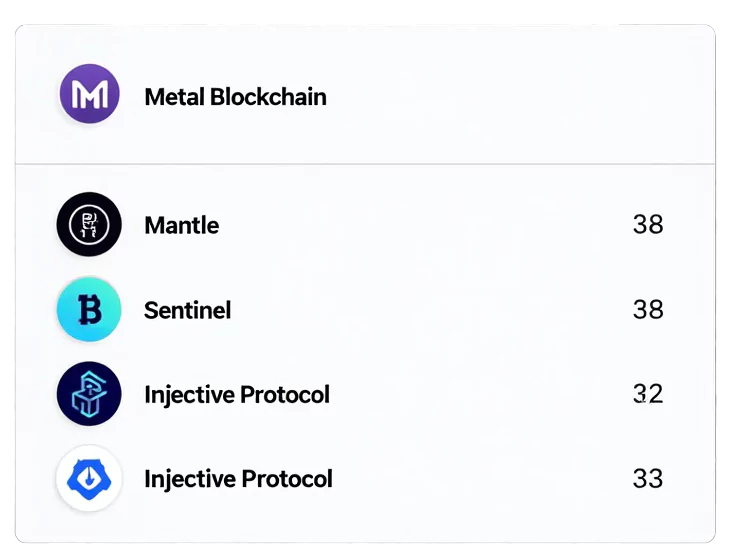Click the 38 value beside Mantle
The height and width of the screenshot is (559, 730).
tap(648, 225)
